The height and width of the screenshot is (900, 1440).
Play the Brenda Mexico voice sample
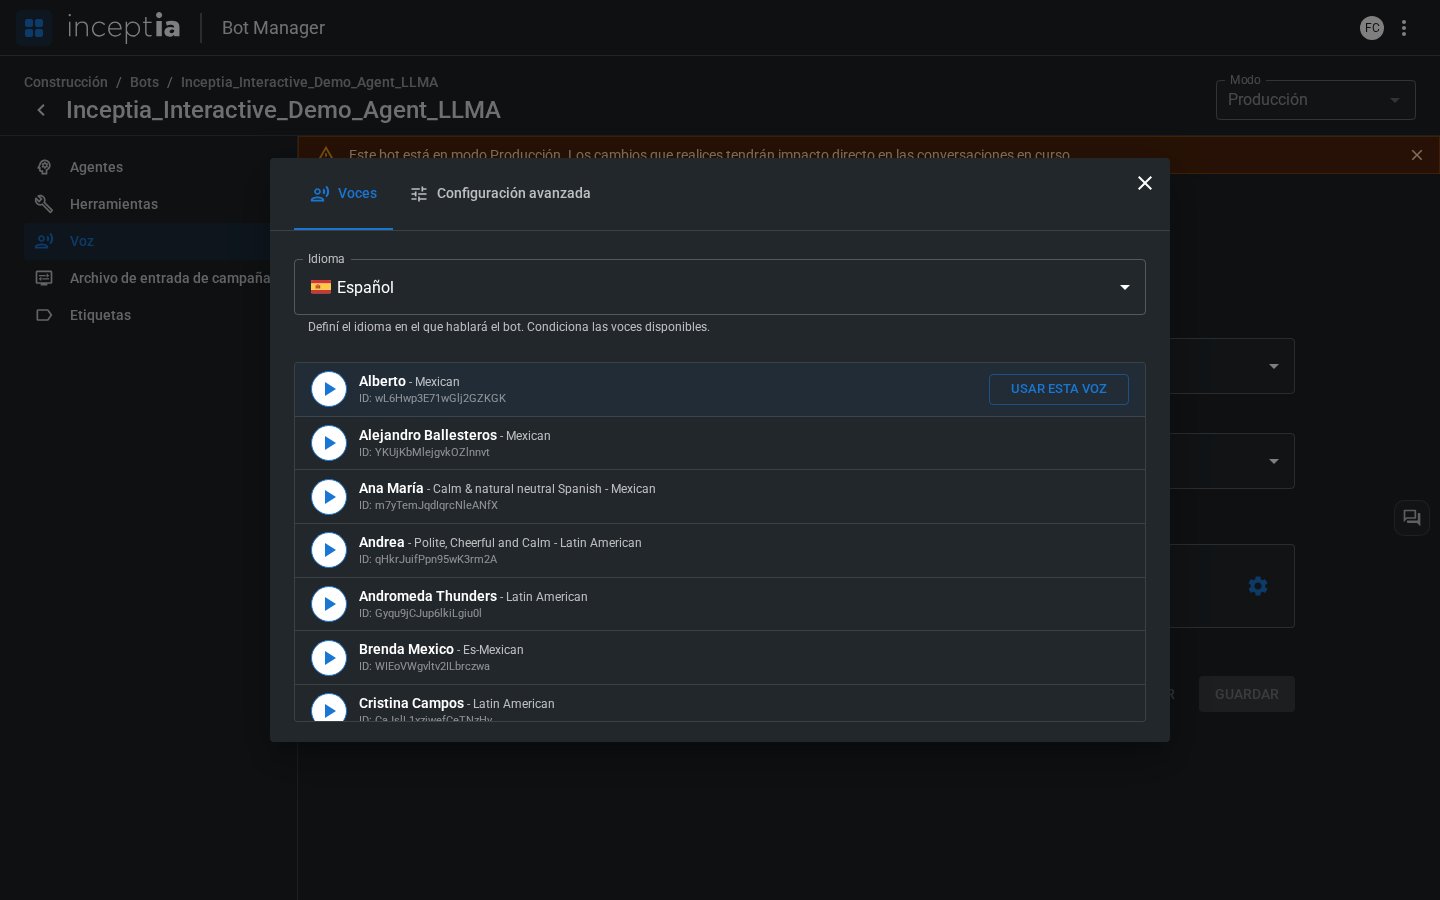tap(329, 658)
